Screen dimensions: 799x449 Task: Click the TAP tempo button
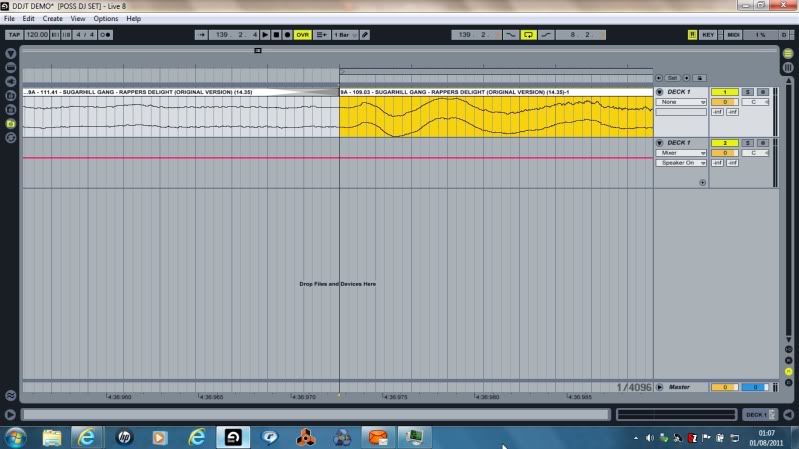coord(14,34)
